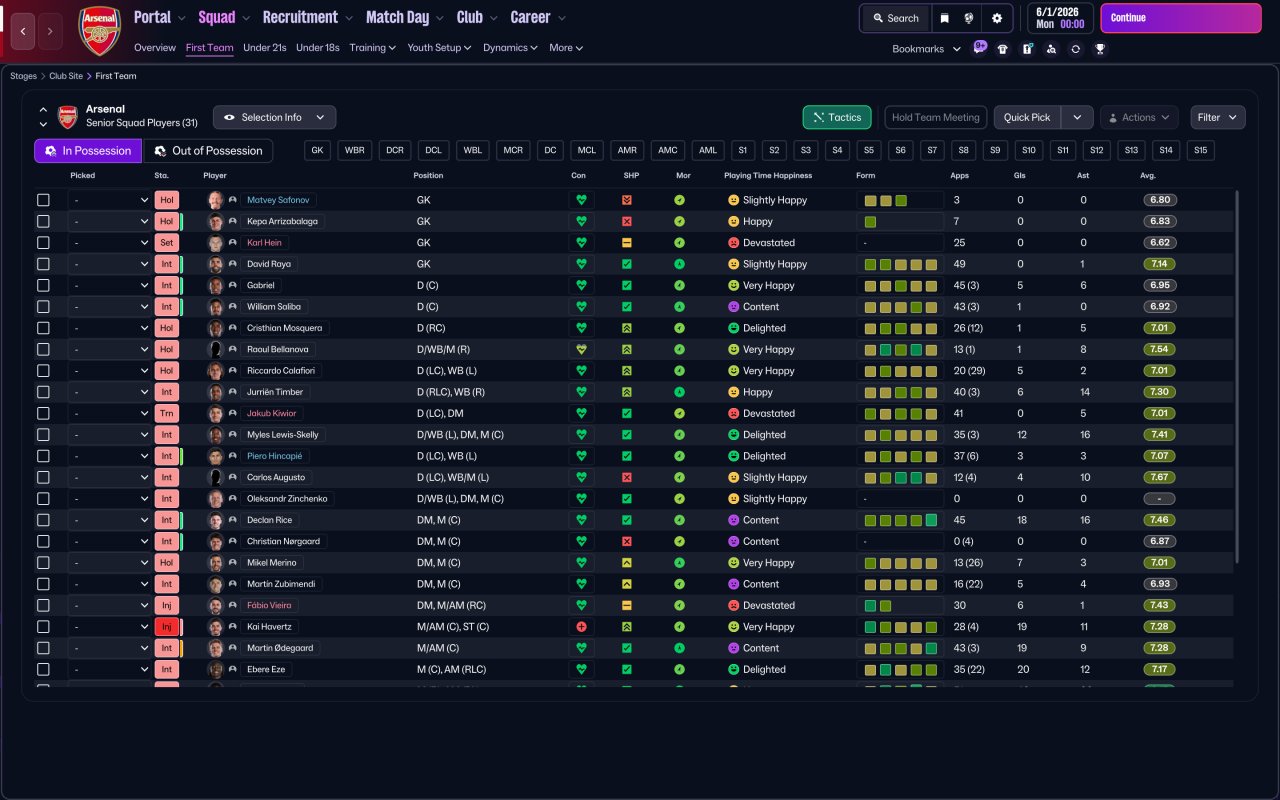Open the Tactics button
1280x800 pixels.
click(837, 117)
